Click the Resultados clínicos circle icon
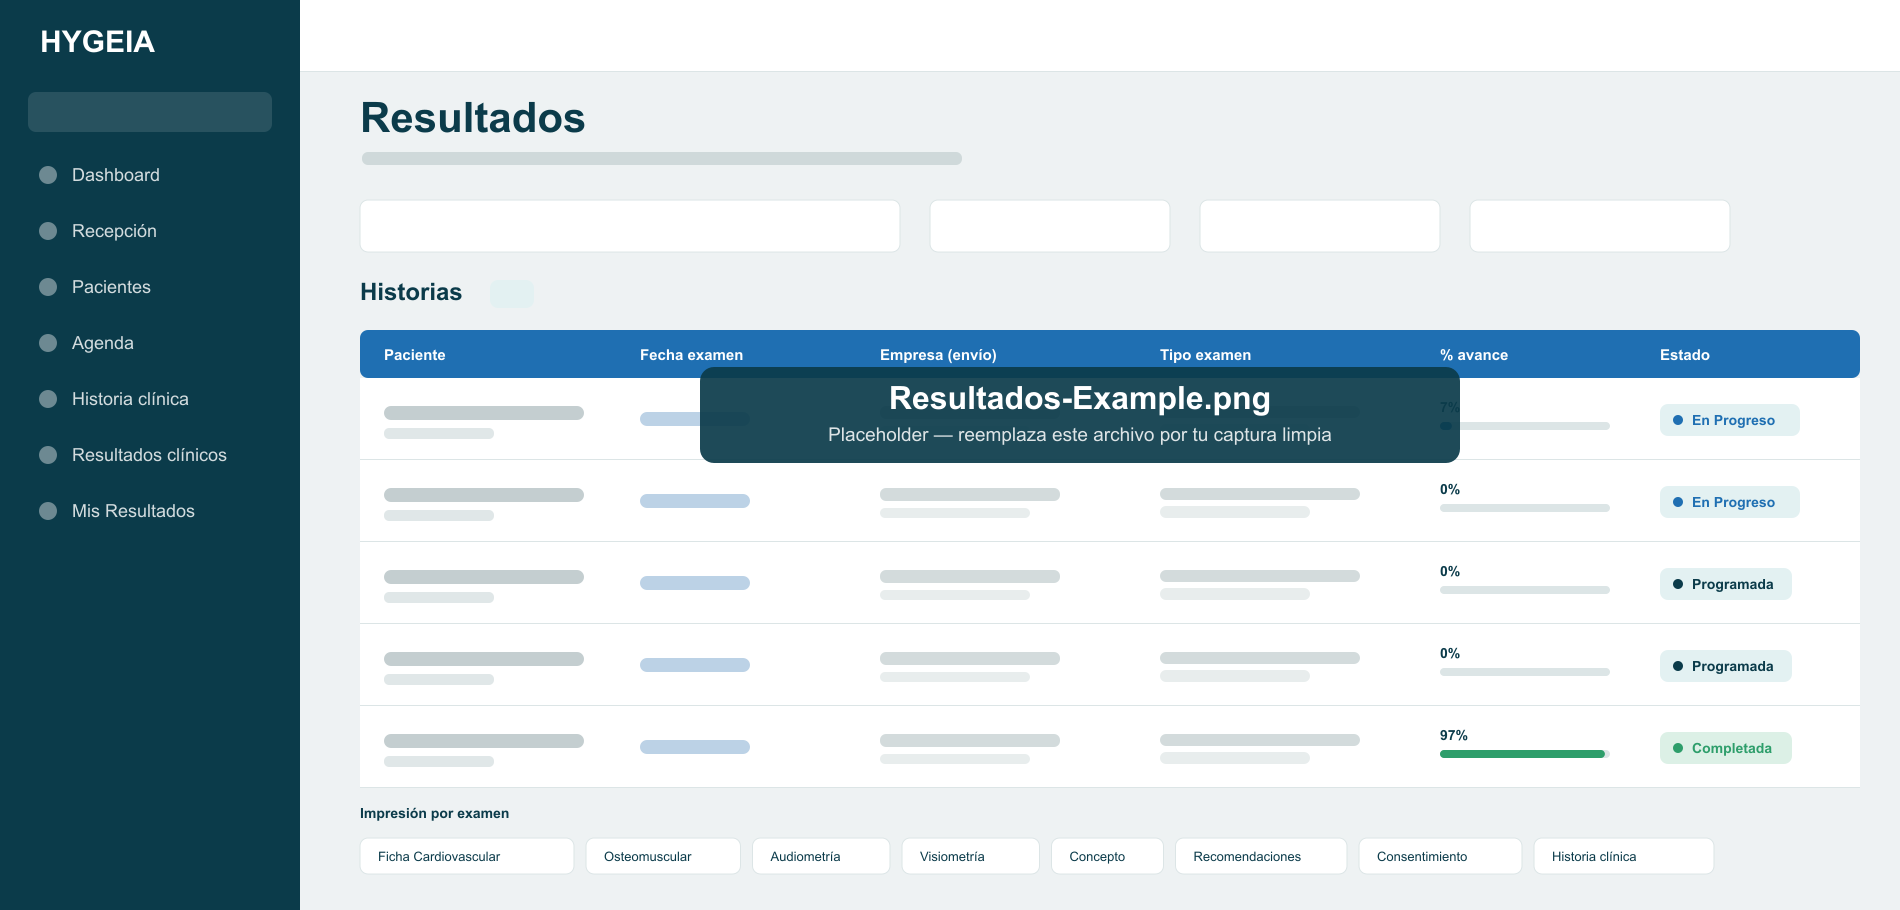 point(48,455)
